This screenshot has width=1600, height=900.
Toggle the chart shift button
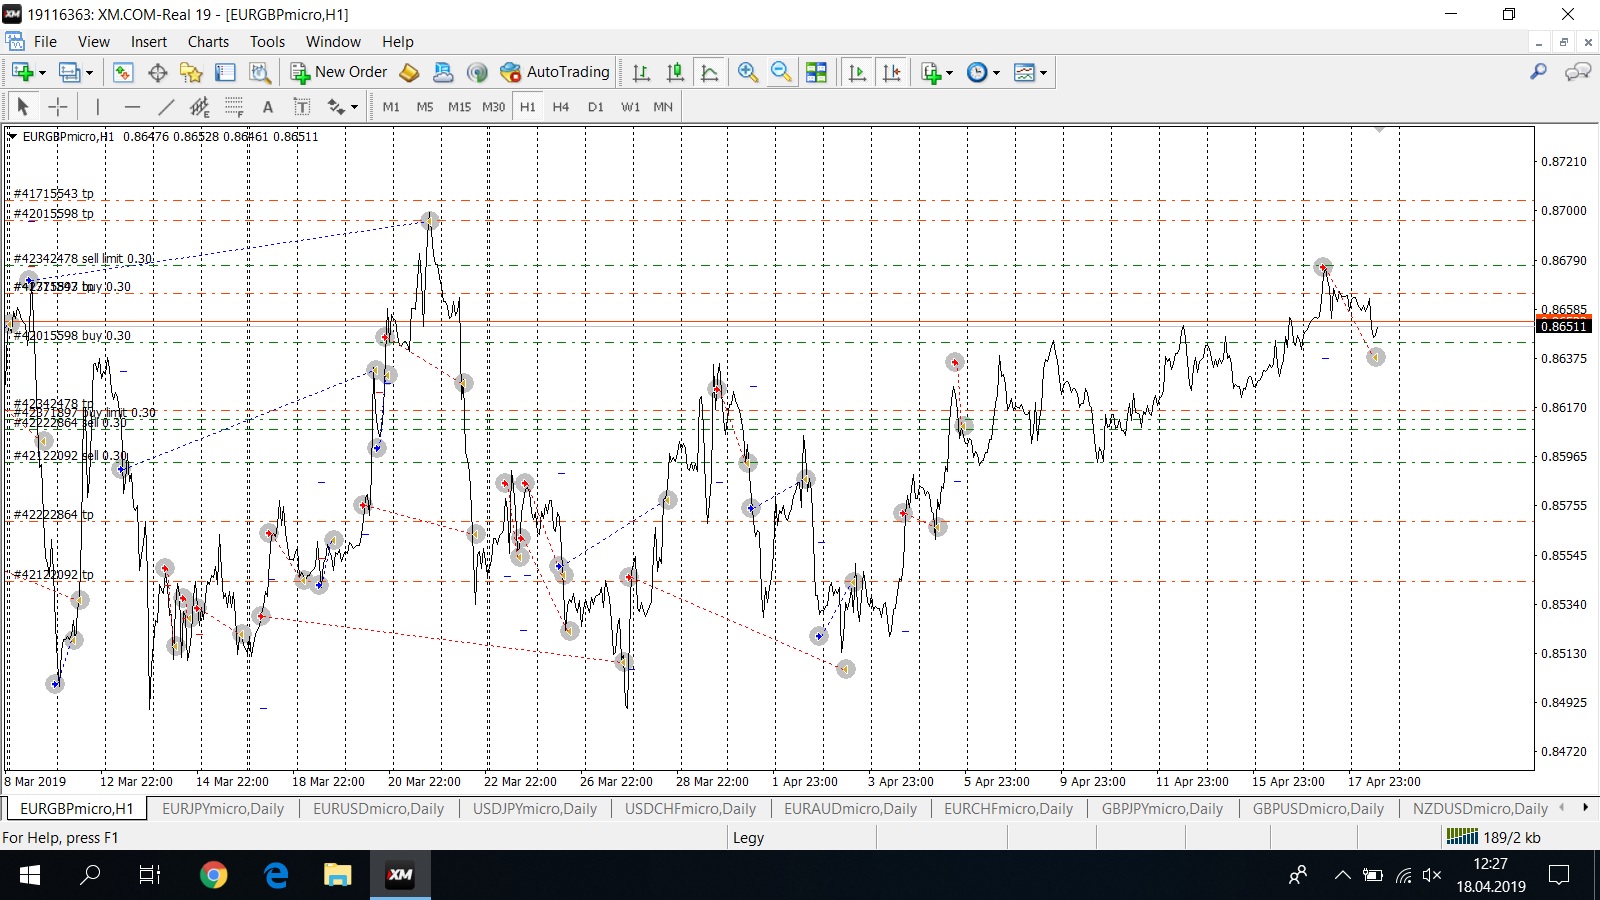click(x=891, y=72)
